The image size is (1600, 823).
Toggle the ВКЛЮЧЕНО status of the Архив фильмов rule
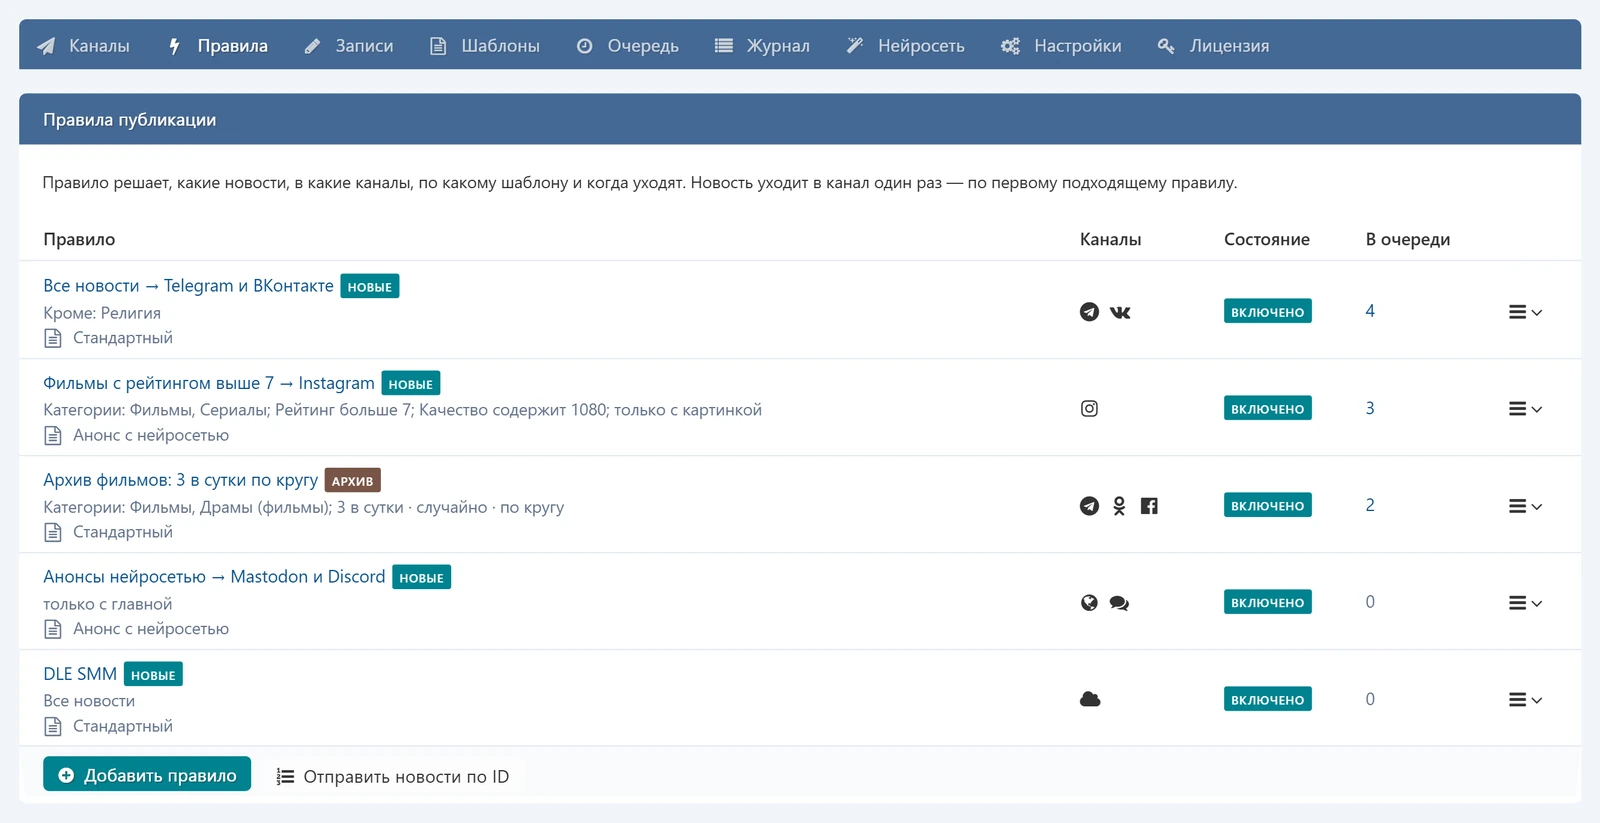coord(1267,505)
